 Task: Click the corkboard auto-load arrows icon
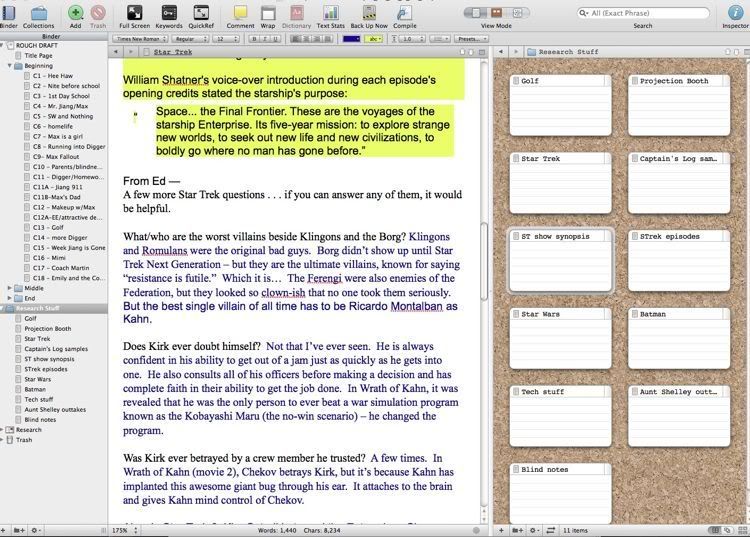[551, 530]
